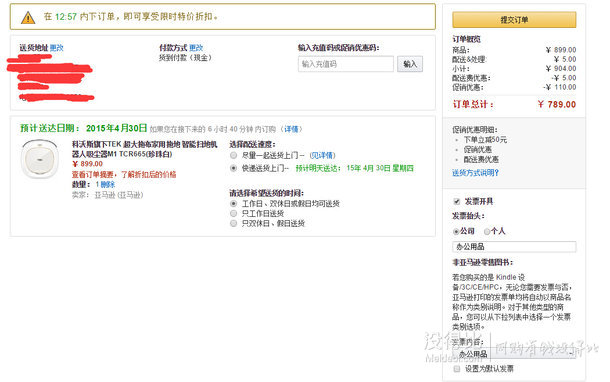
Task: Open the 科沃斯 TEK vacuum product title
Action: tap(144, 149)
